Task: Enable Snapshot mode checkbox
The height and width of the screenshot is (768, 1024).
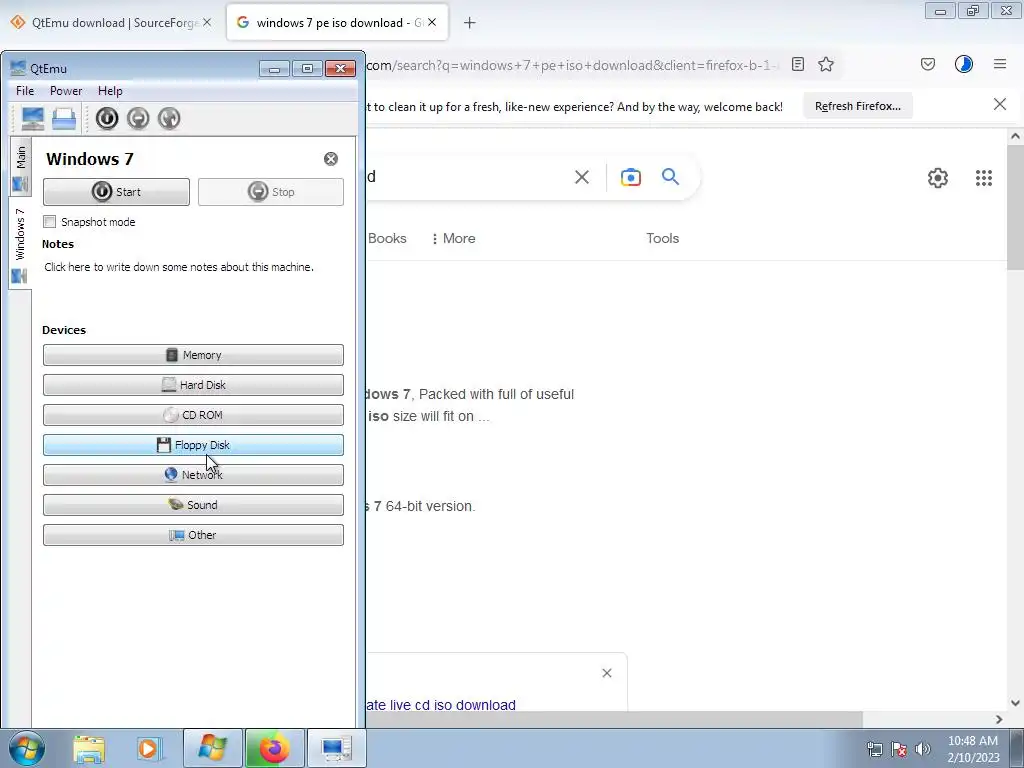Action: 50,221
